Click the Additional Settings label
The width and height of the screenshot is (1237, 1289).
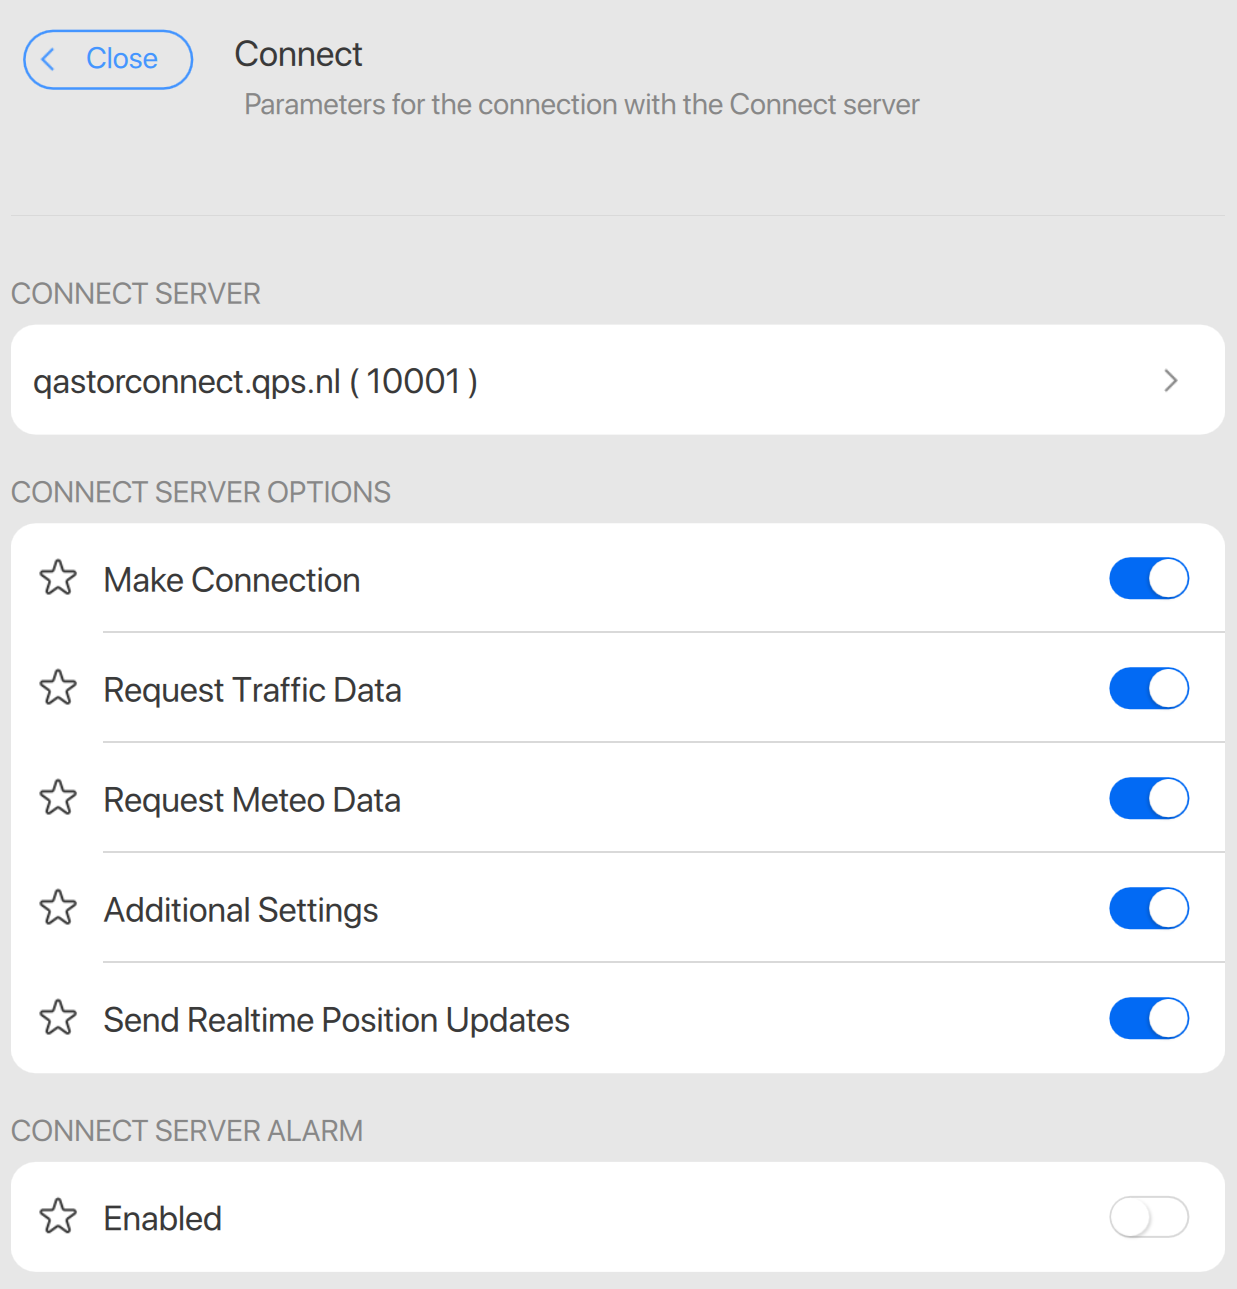pyautogui.click(x=241, y=910)
